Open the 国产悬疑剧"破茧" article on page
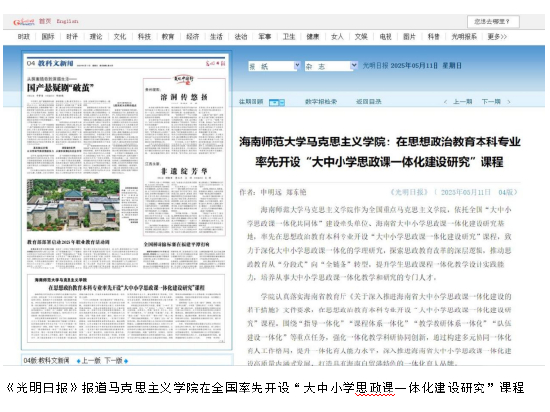 [x=60, y=88]
